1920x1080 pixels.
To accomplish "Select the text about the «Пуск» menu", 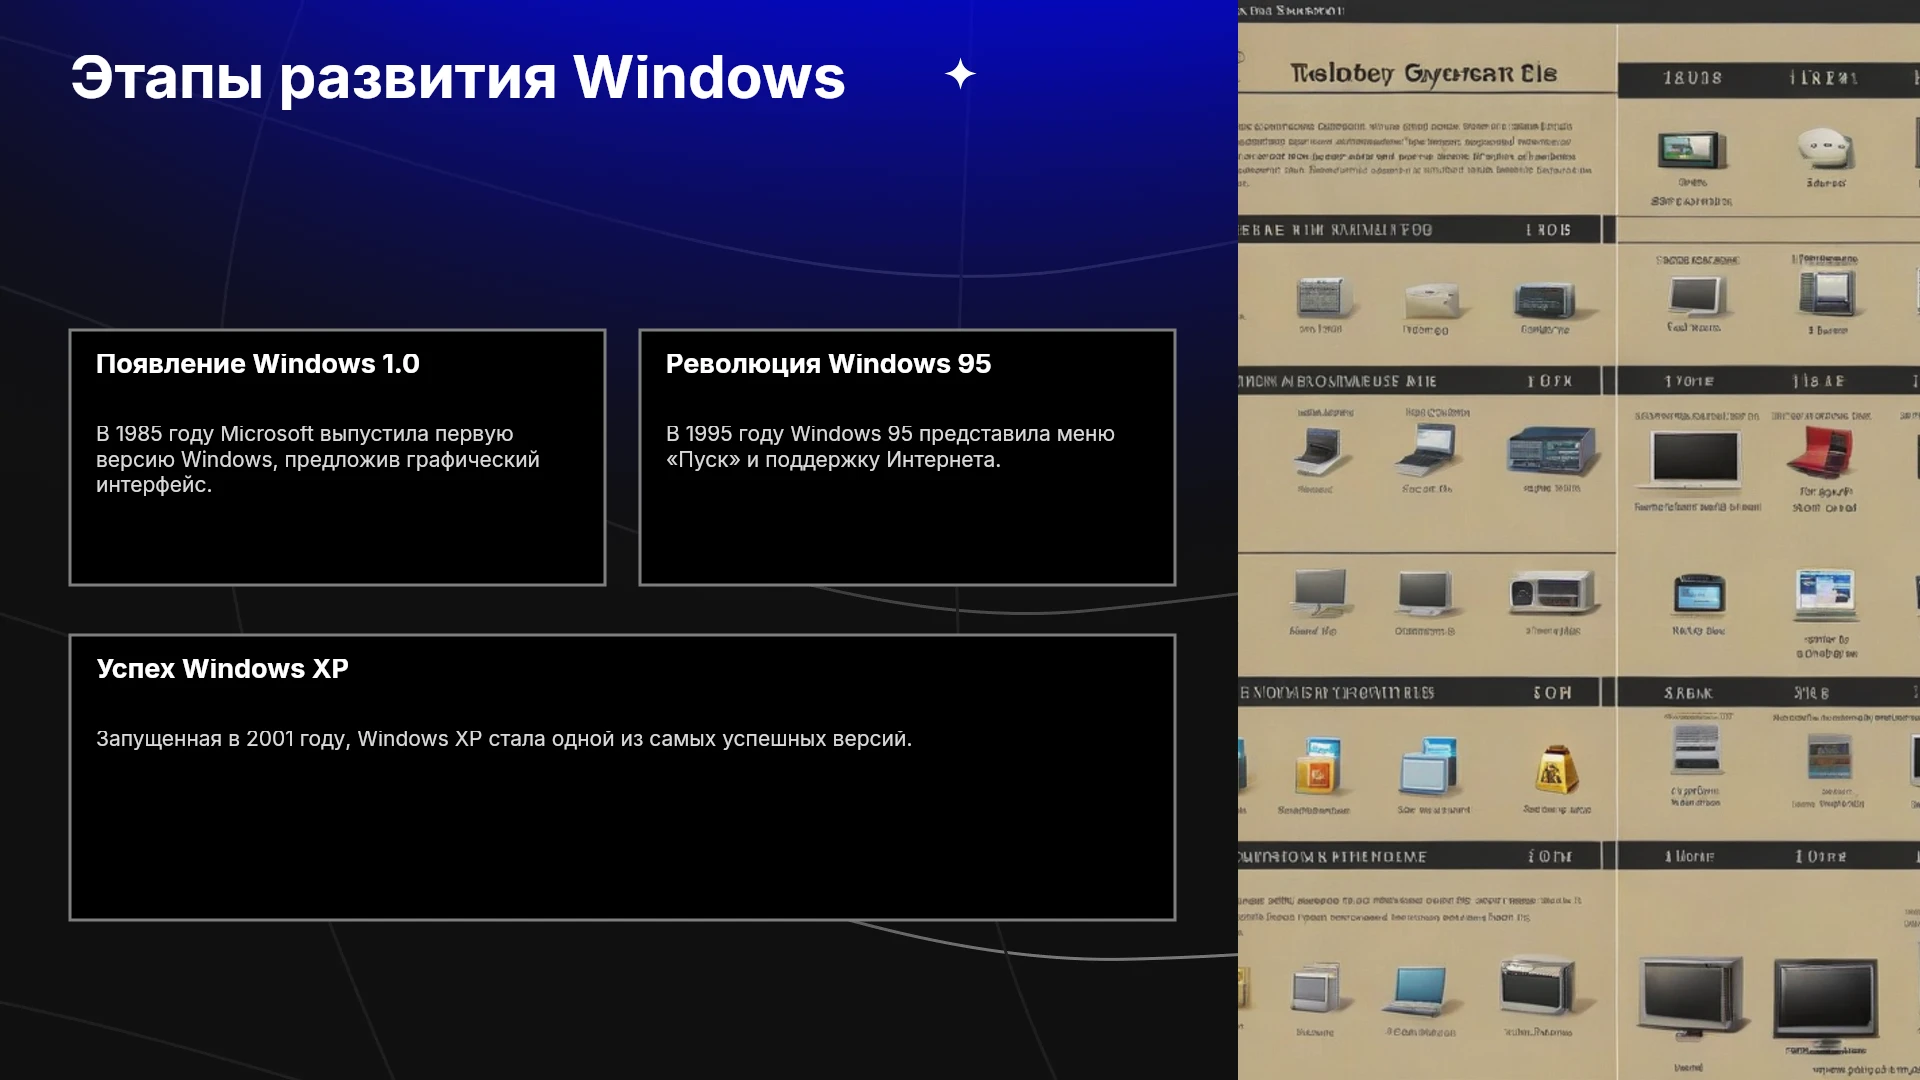I will click(x=890, y=447).
